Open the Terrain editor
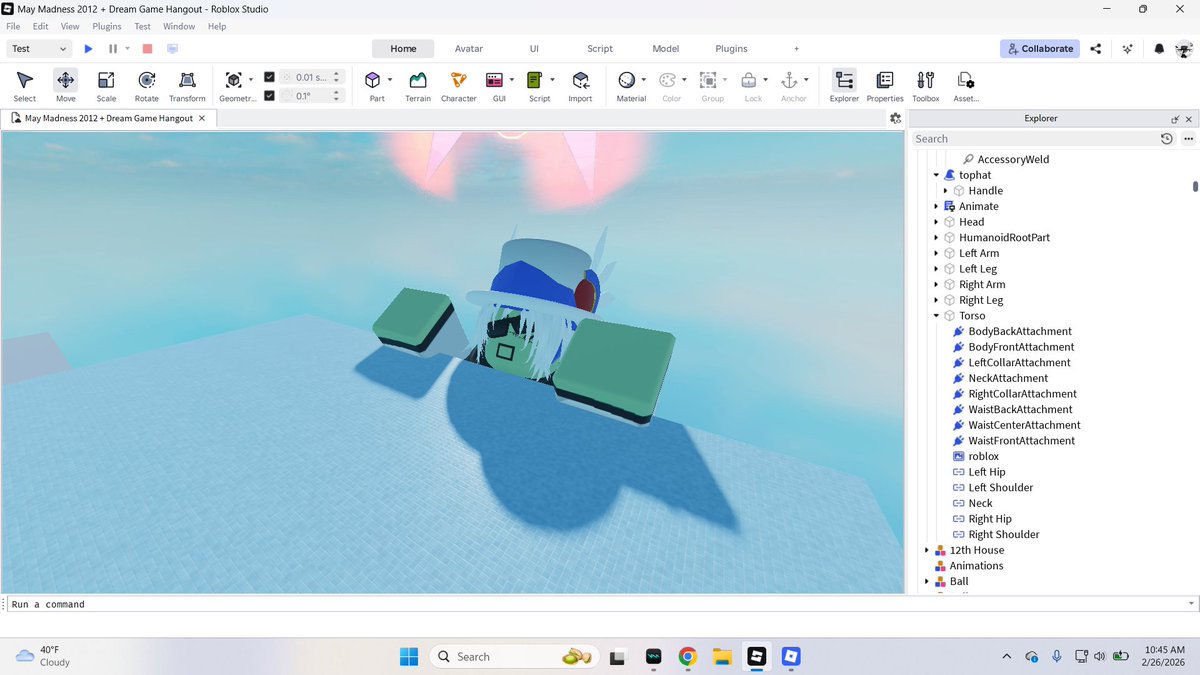This screenshot has width=1200, height=675. 418,86
